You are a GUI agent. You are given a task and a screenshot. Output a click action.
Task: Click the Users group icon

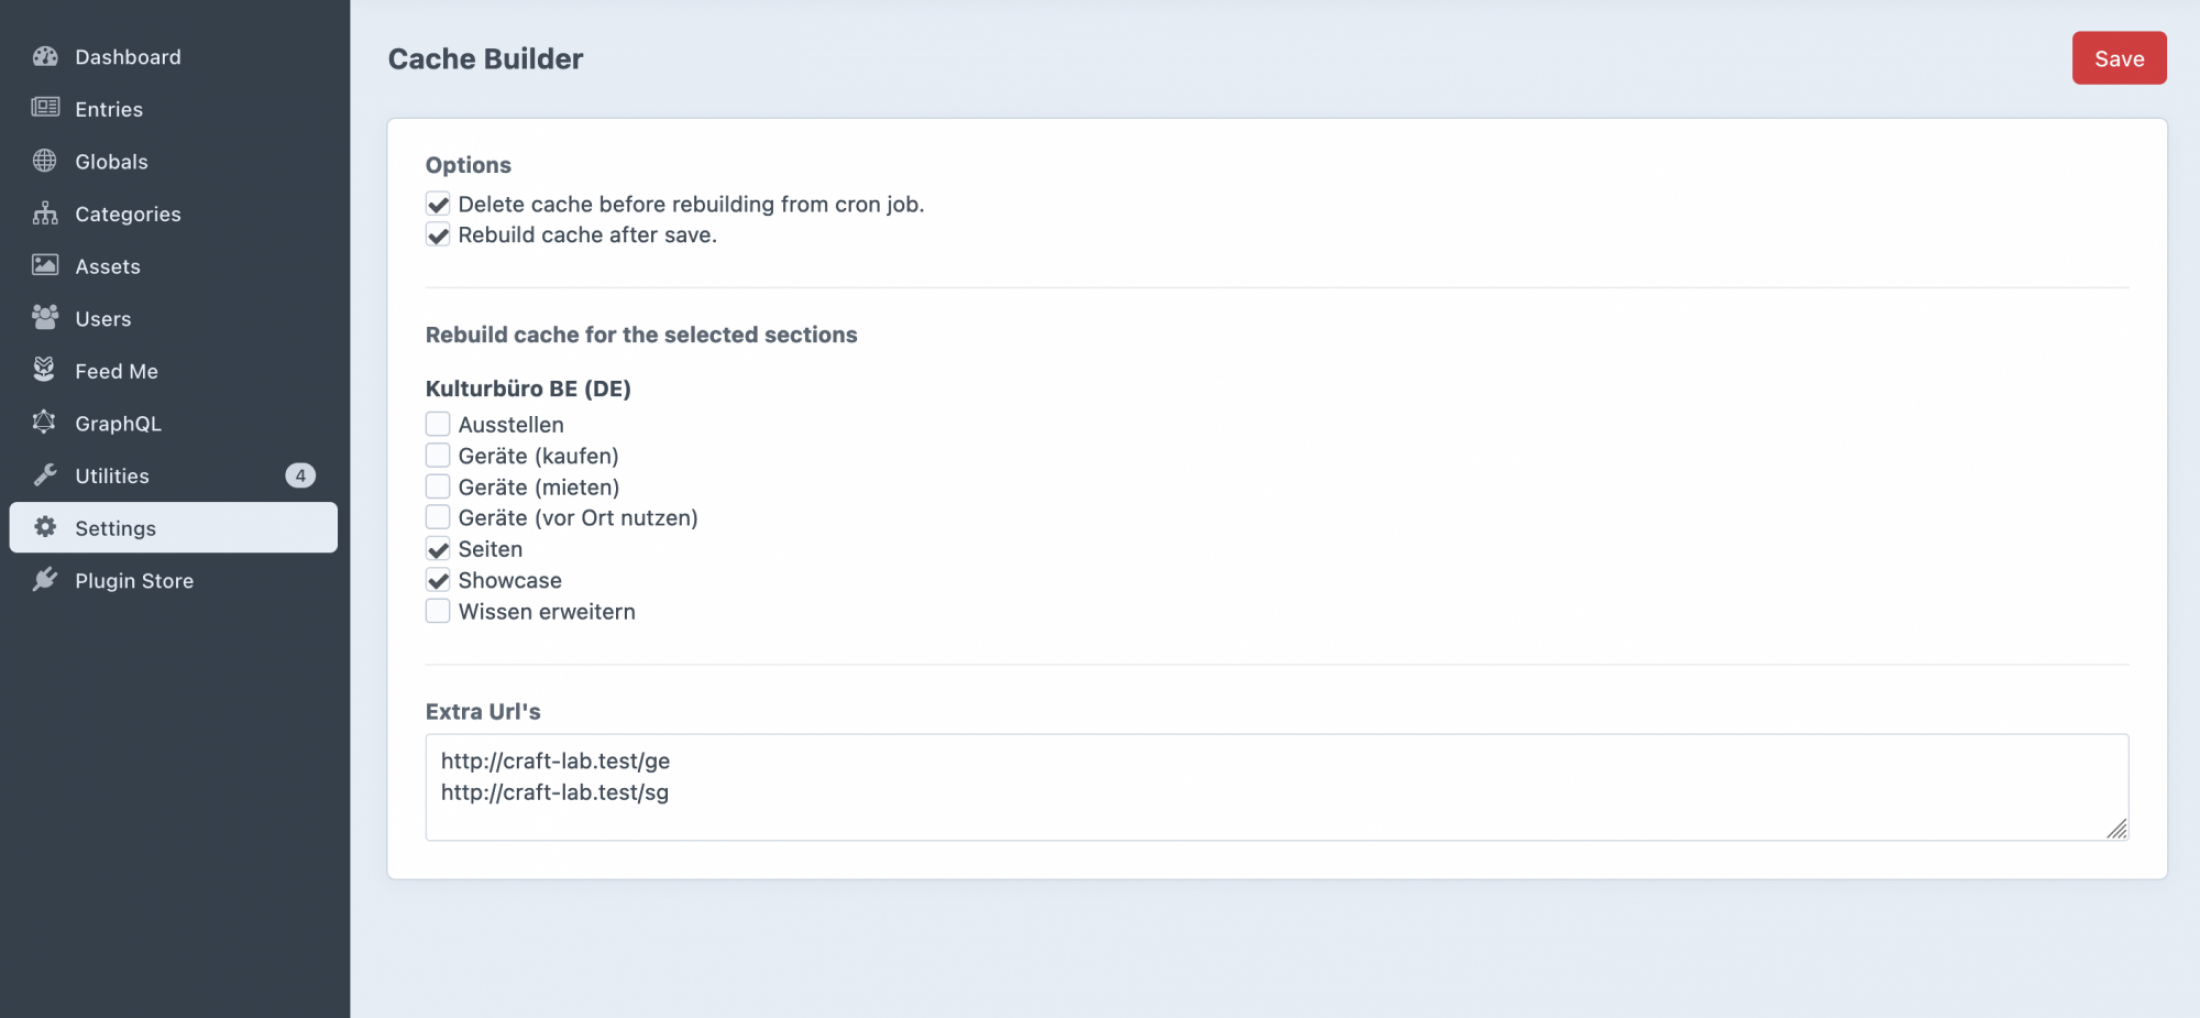(x=45, y=318)
